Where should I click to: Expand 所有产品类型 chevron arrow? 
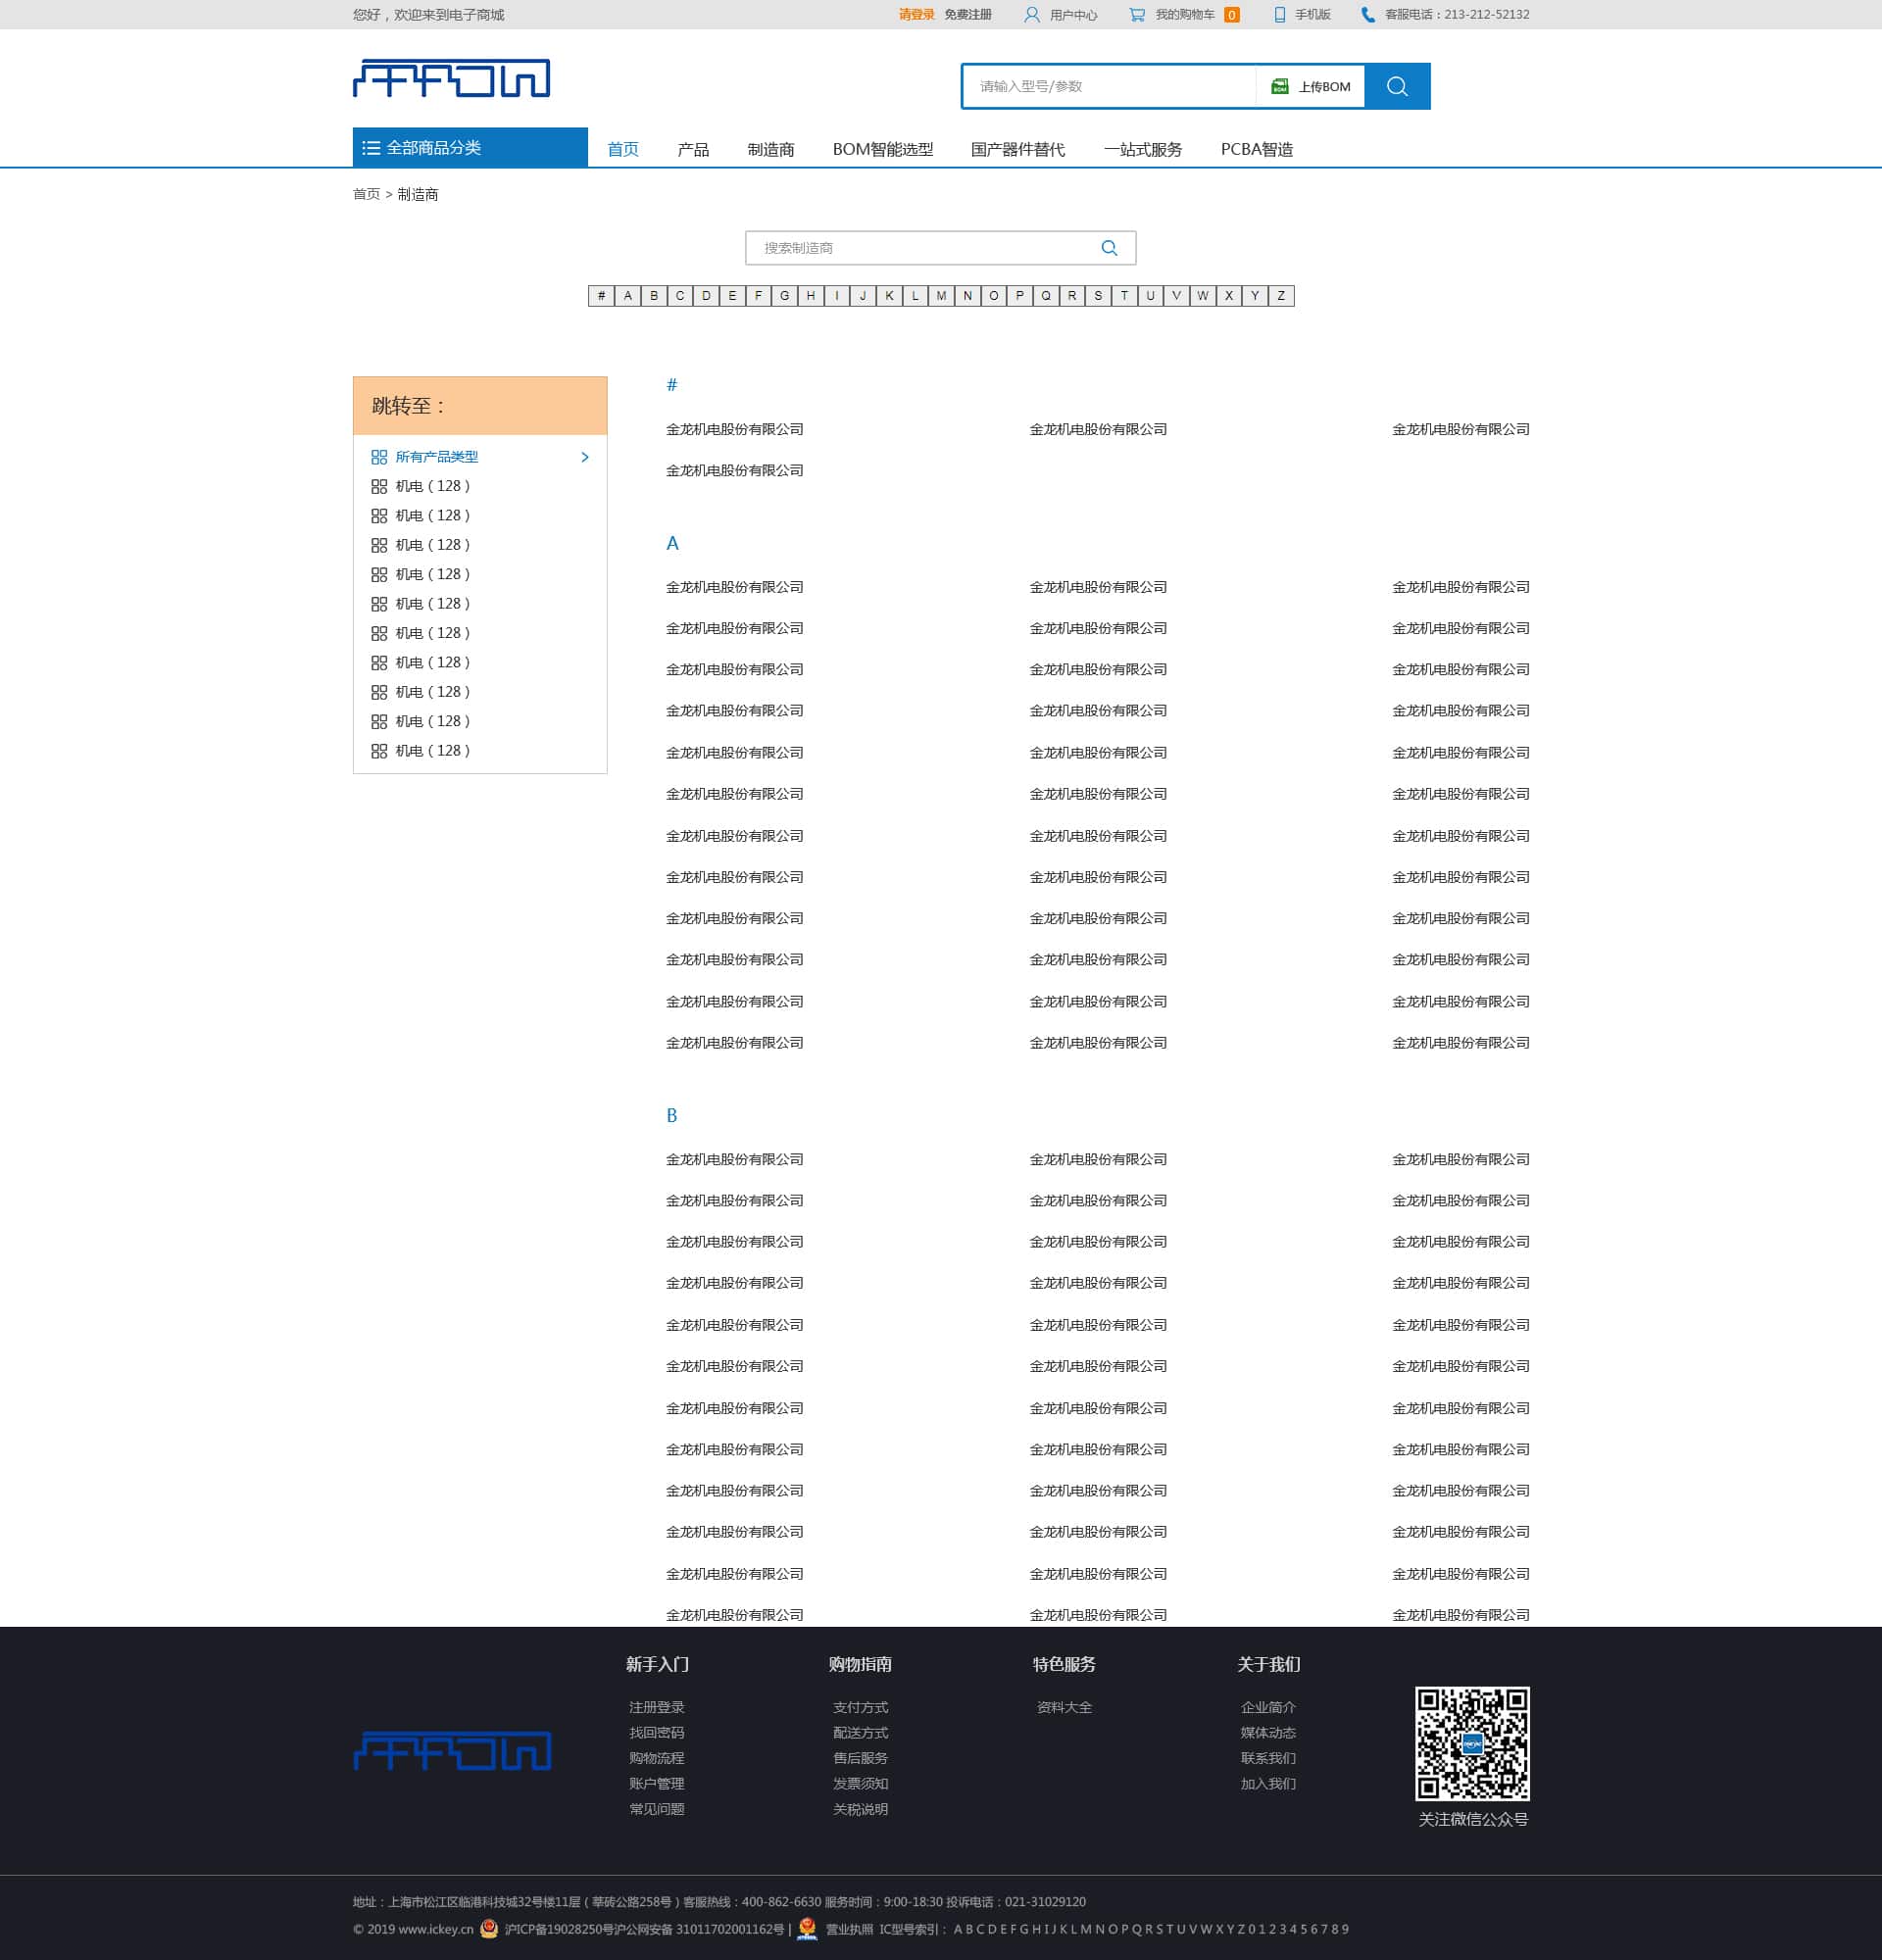[585, 457]
